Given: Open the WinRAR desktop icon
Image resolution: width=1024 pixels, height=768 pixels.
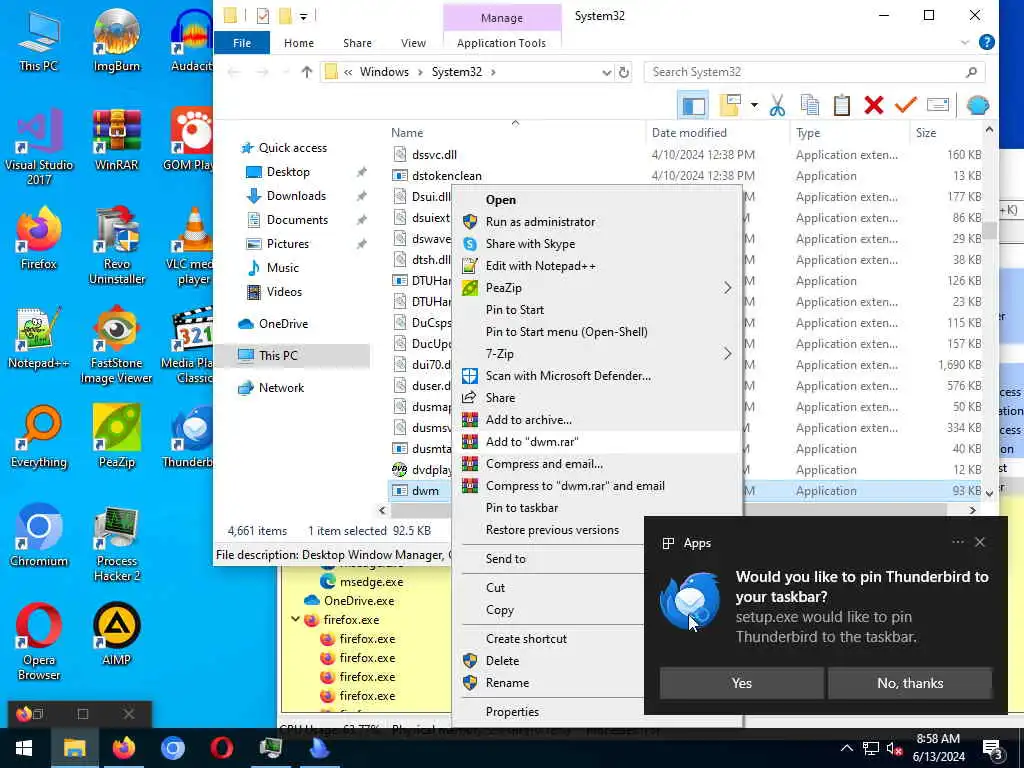Looking at the screenshot, I should point(116,140).
